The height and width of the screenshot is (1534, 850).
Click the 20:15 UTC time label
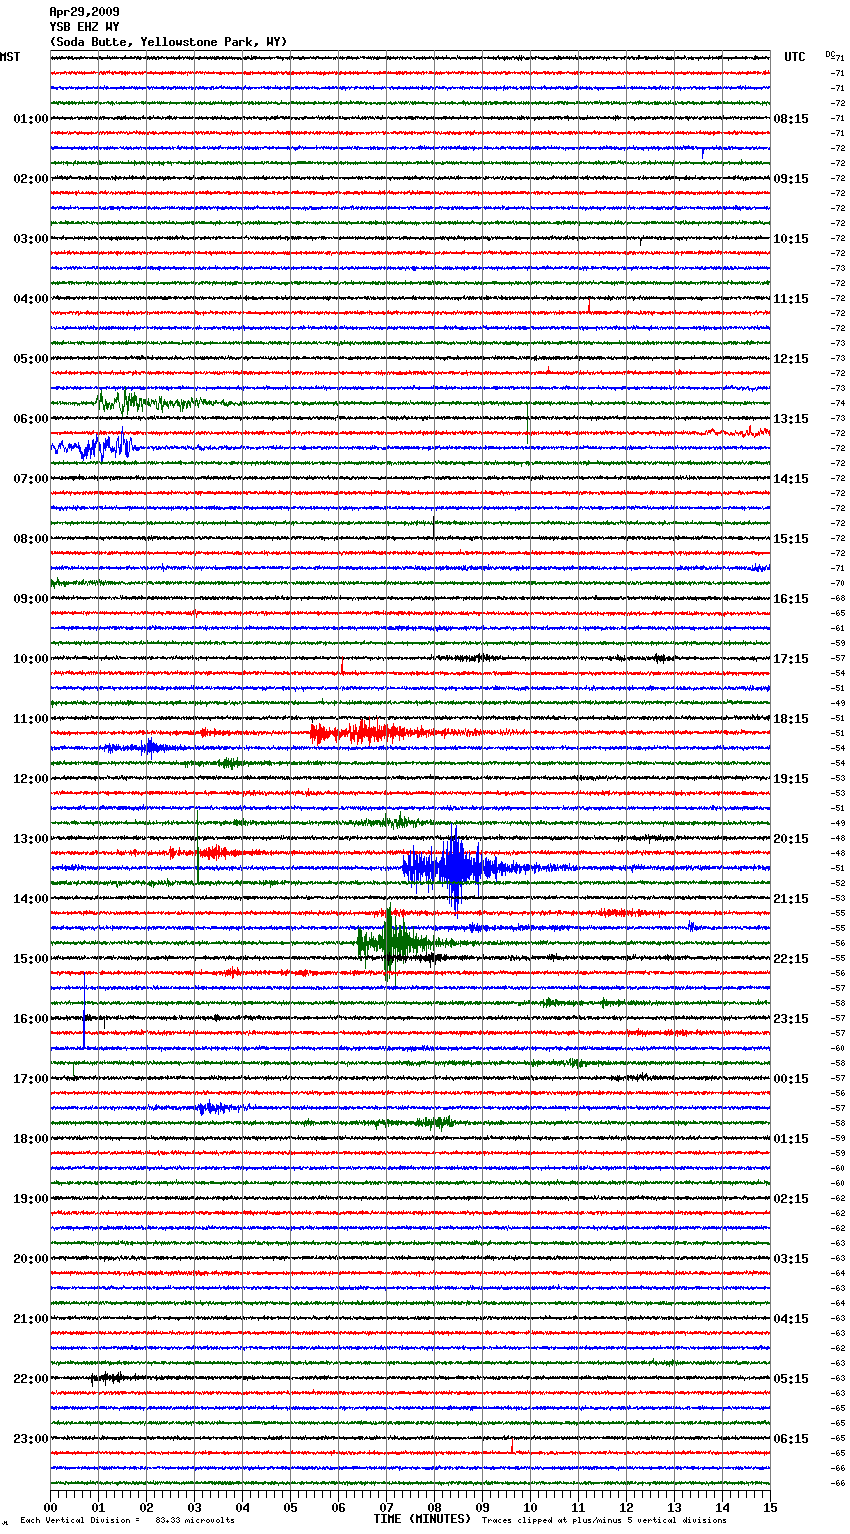tap(791, 839)
